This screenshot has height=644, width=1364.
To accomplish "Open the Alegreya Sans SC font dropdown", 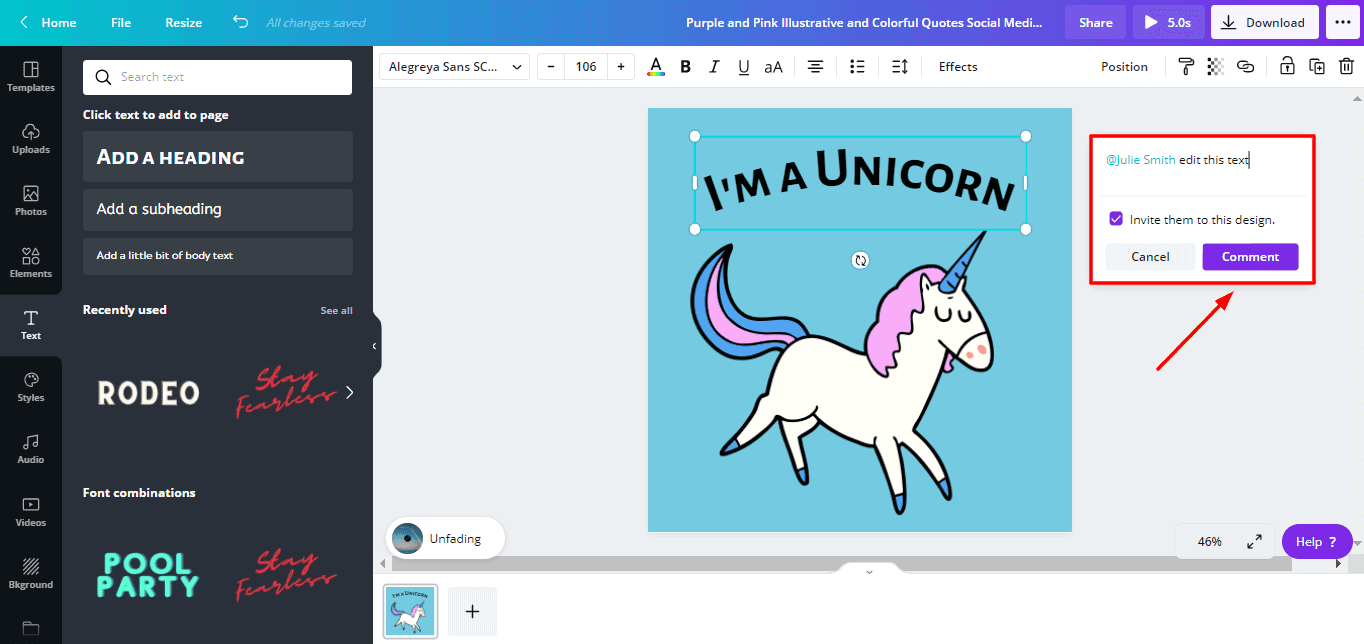I will pyautogui.click(x=455, y=67).
